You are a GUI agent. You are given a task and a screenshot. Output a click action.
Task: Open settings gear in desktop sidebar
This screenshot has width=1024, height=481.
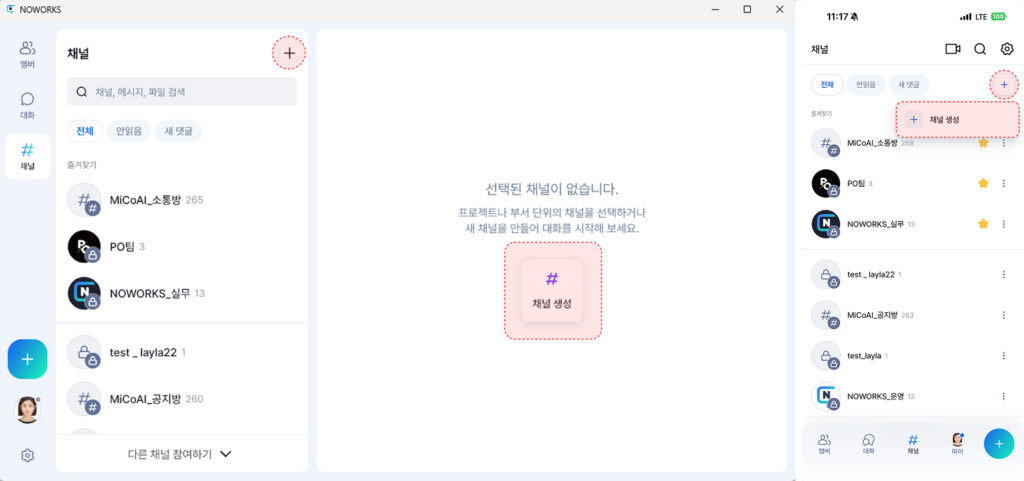click(x=27, y=456)
